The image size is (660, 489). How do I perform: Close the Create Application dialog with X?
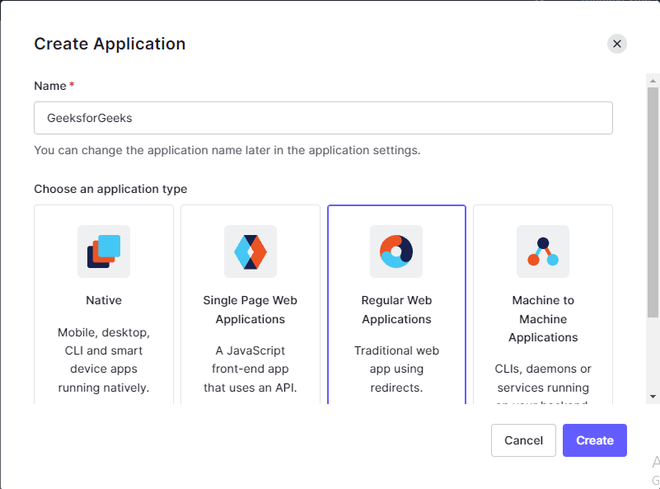(x=617, y=44)
